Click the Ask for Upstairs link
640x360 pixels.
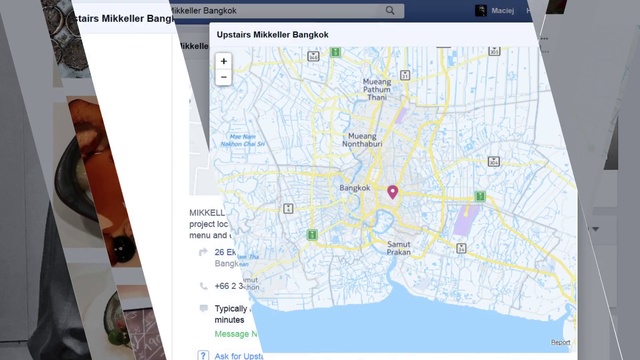tap(239, 356)
